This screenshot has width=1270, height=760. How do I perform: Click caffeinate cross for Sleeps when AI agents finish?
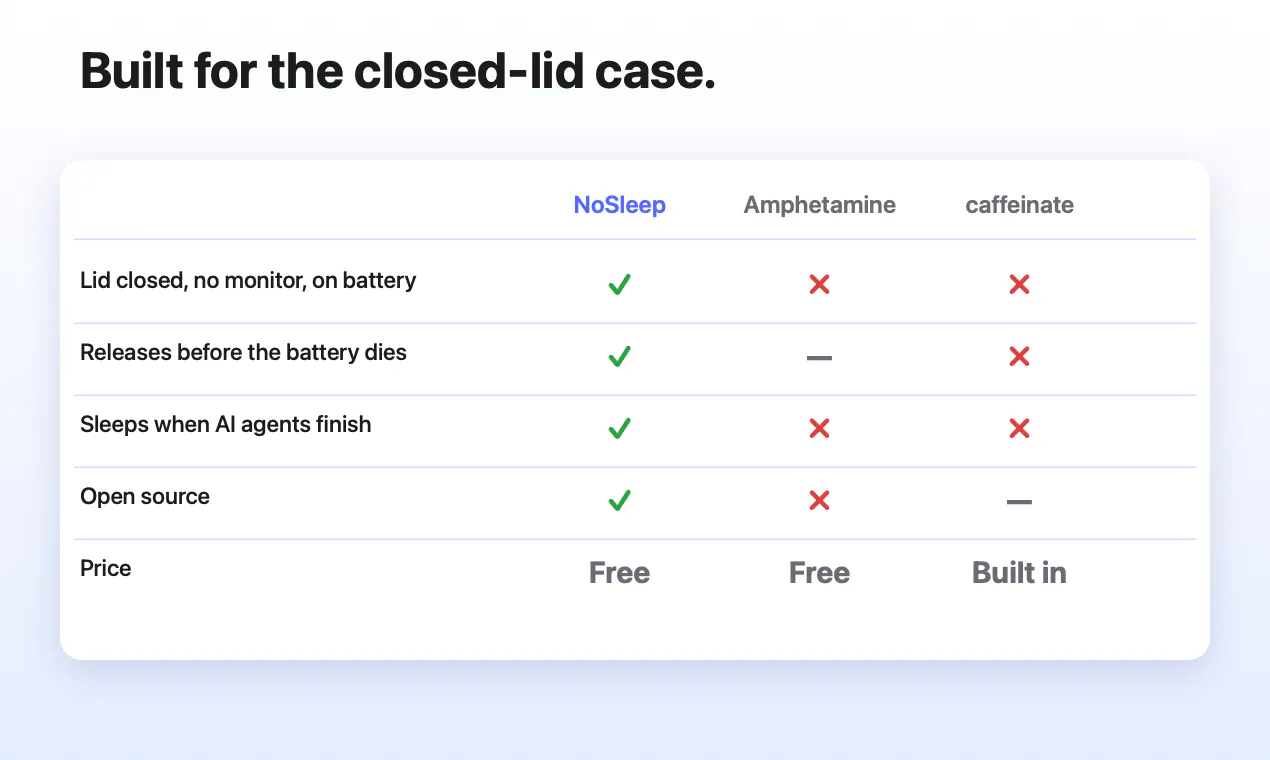pyautogui.click(x=1019, y=429)
